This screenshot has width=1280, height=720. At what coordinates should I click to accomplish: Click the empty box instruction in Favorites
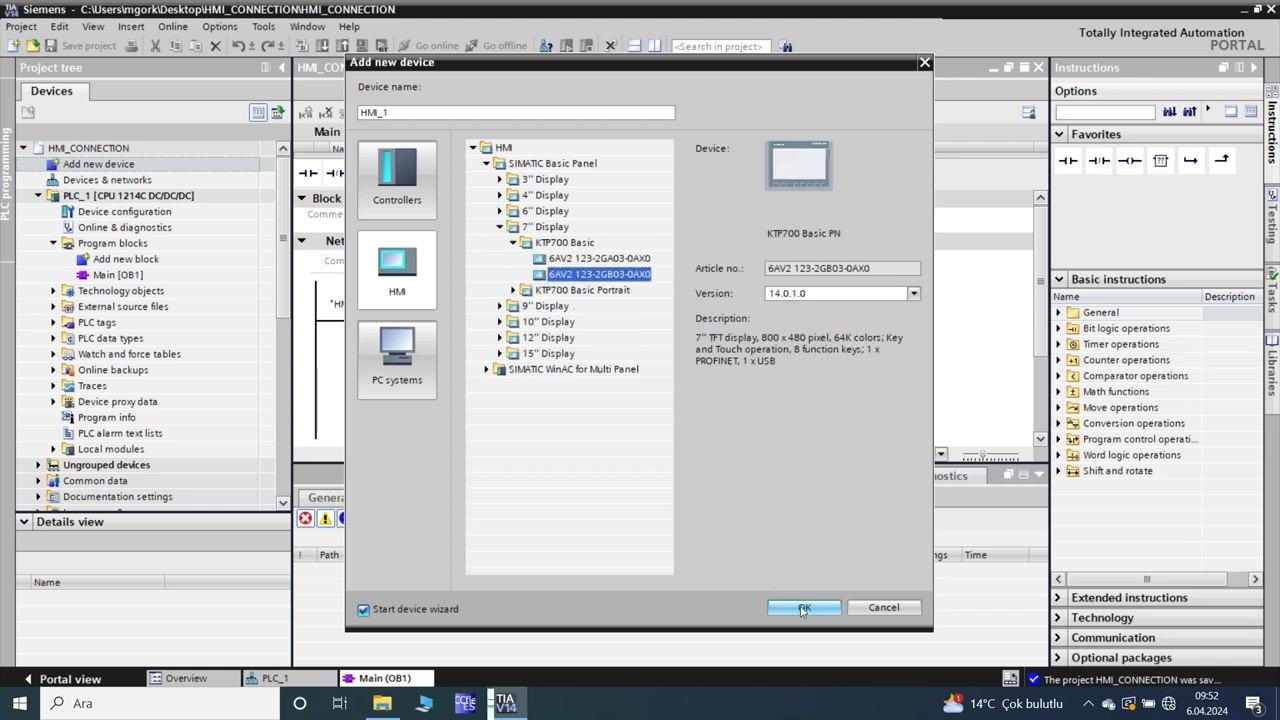(1160, 160)
